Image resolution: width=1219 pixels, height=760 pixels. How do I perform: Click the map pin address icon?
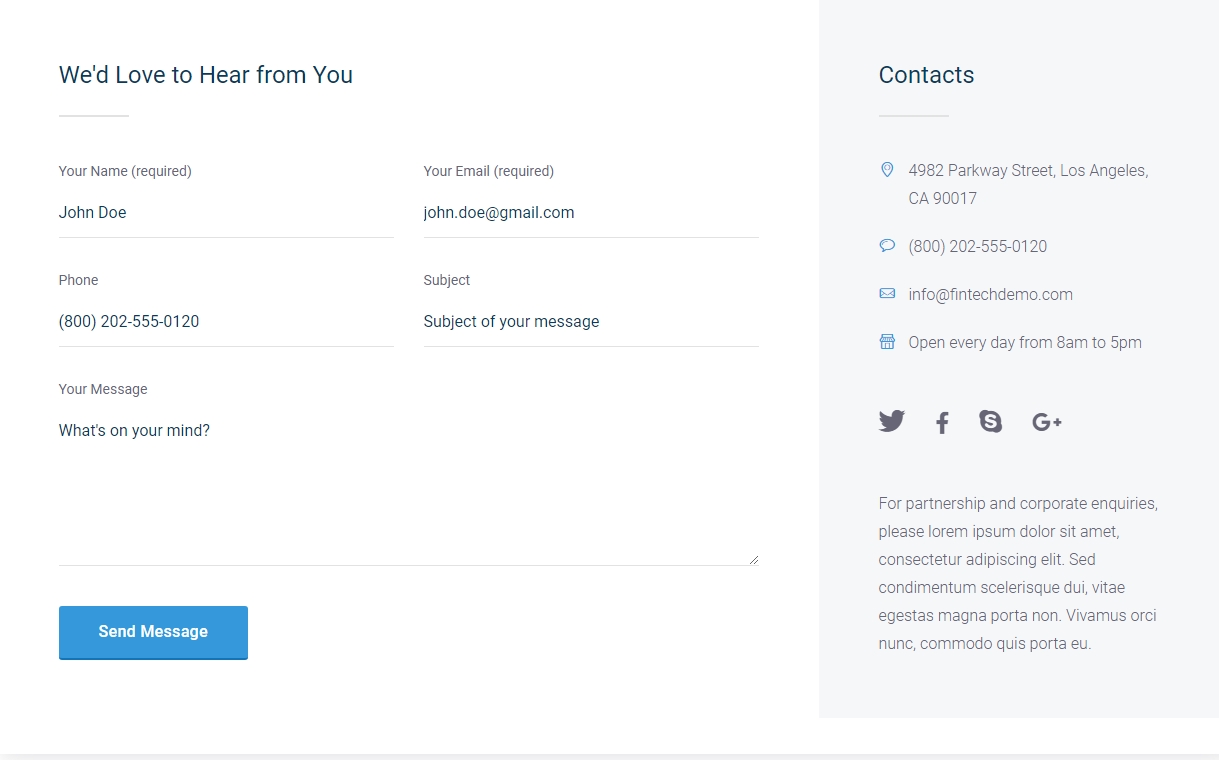[x=887, y=170]
